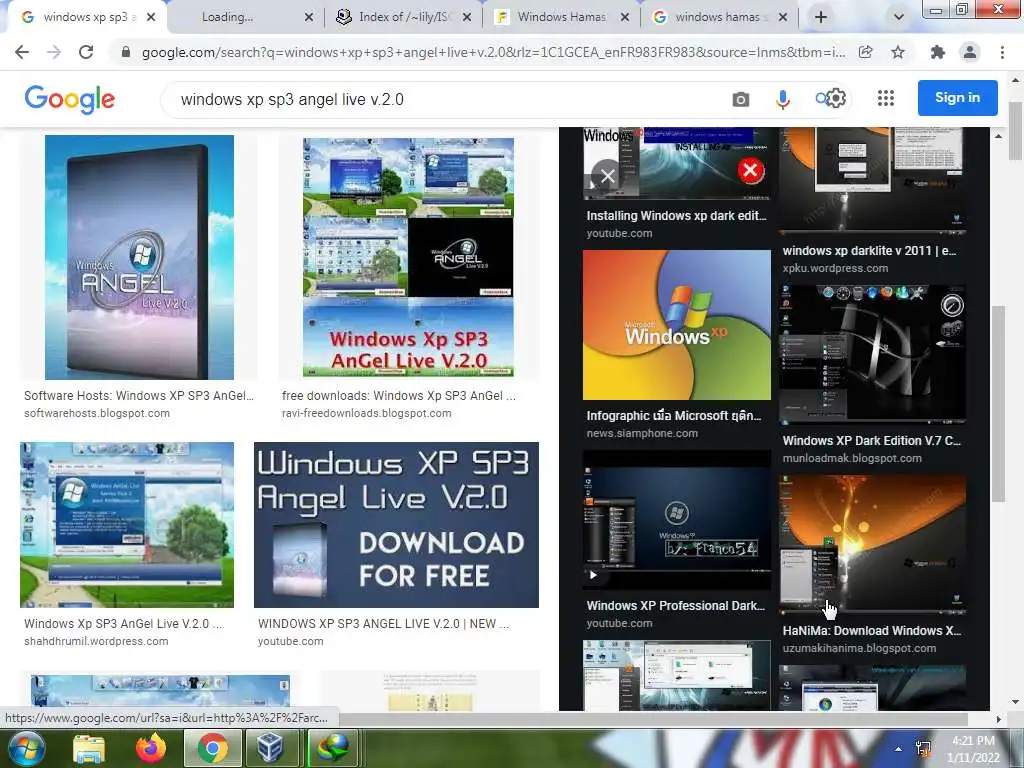Close the 'windows xp sp3' tab

[151, 17]
